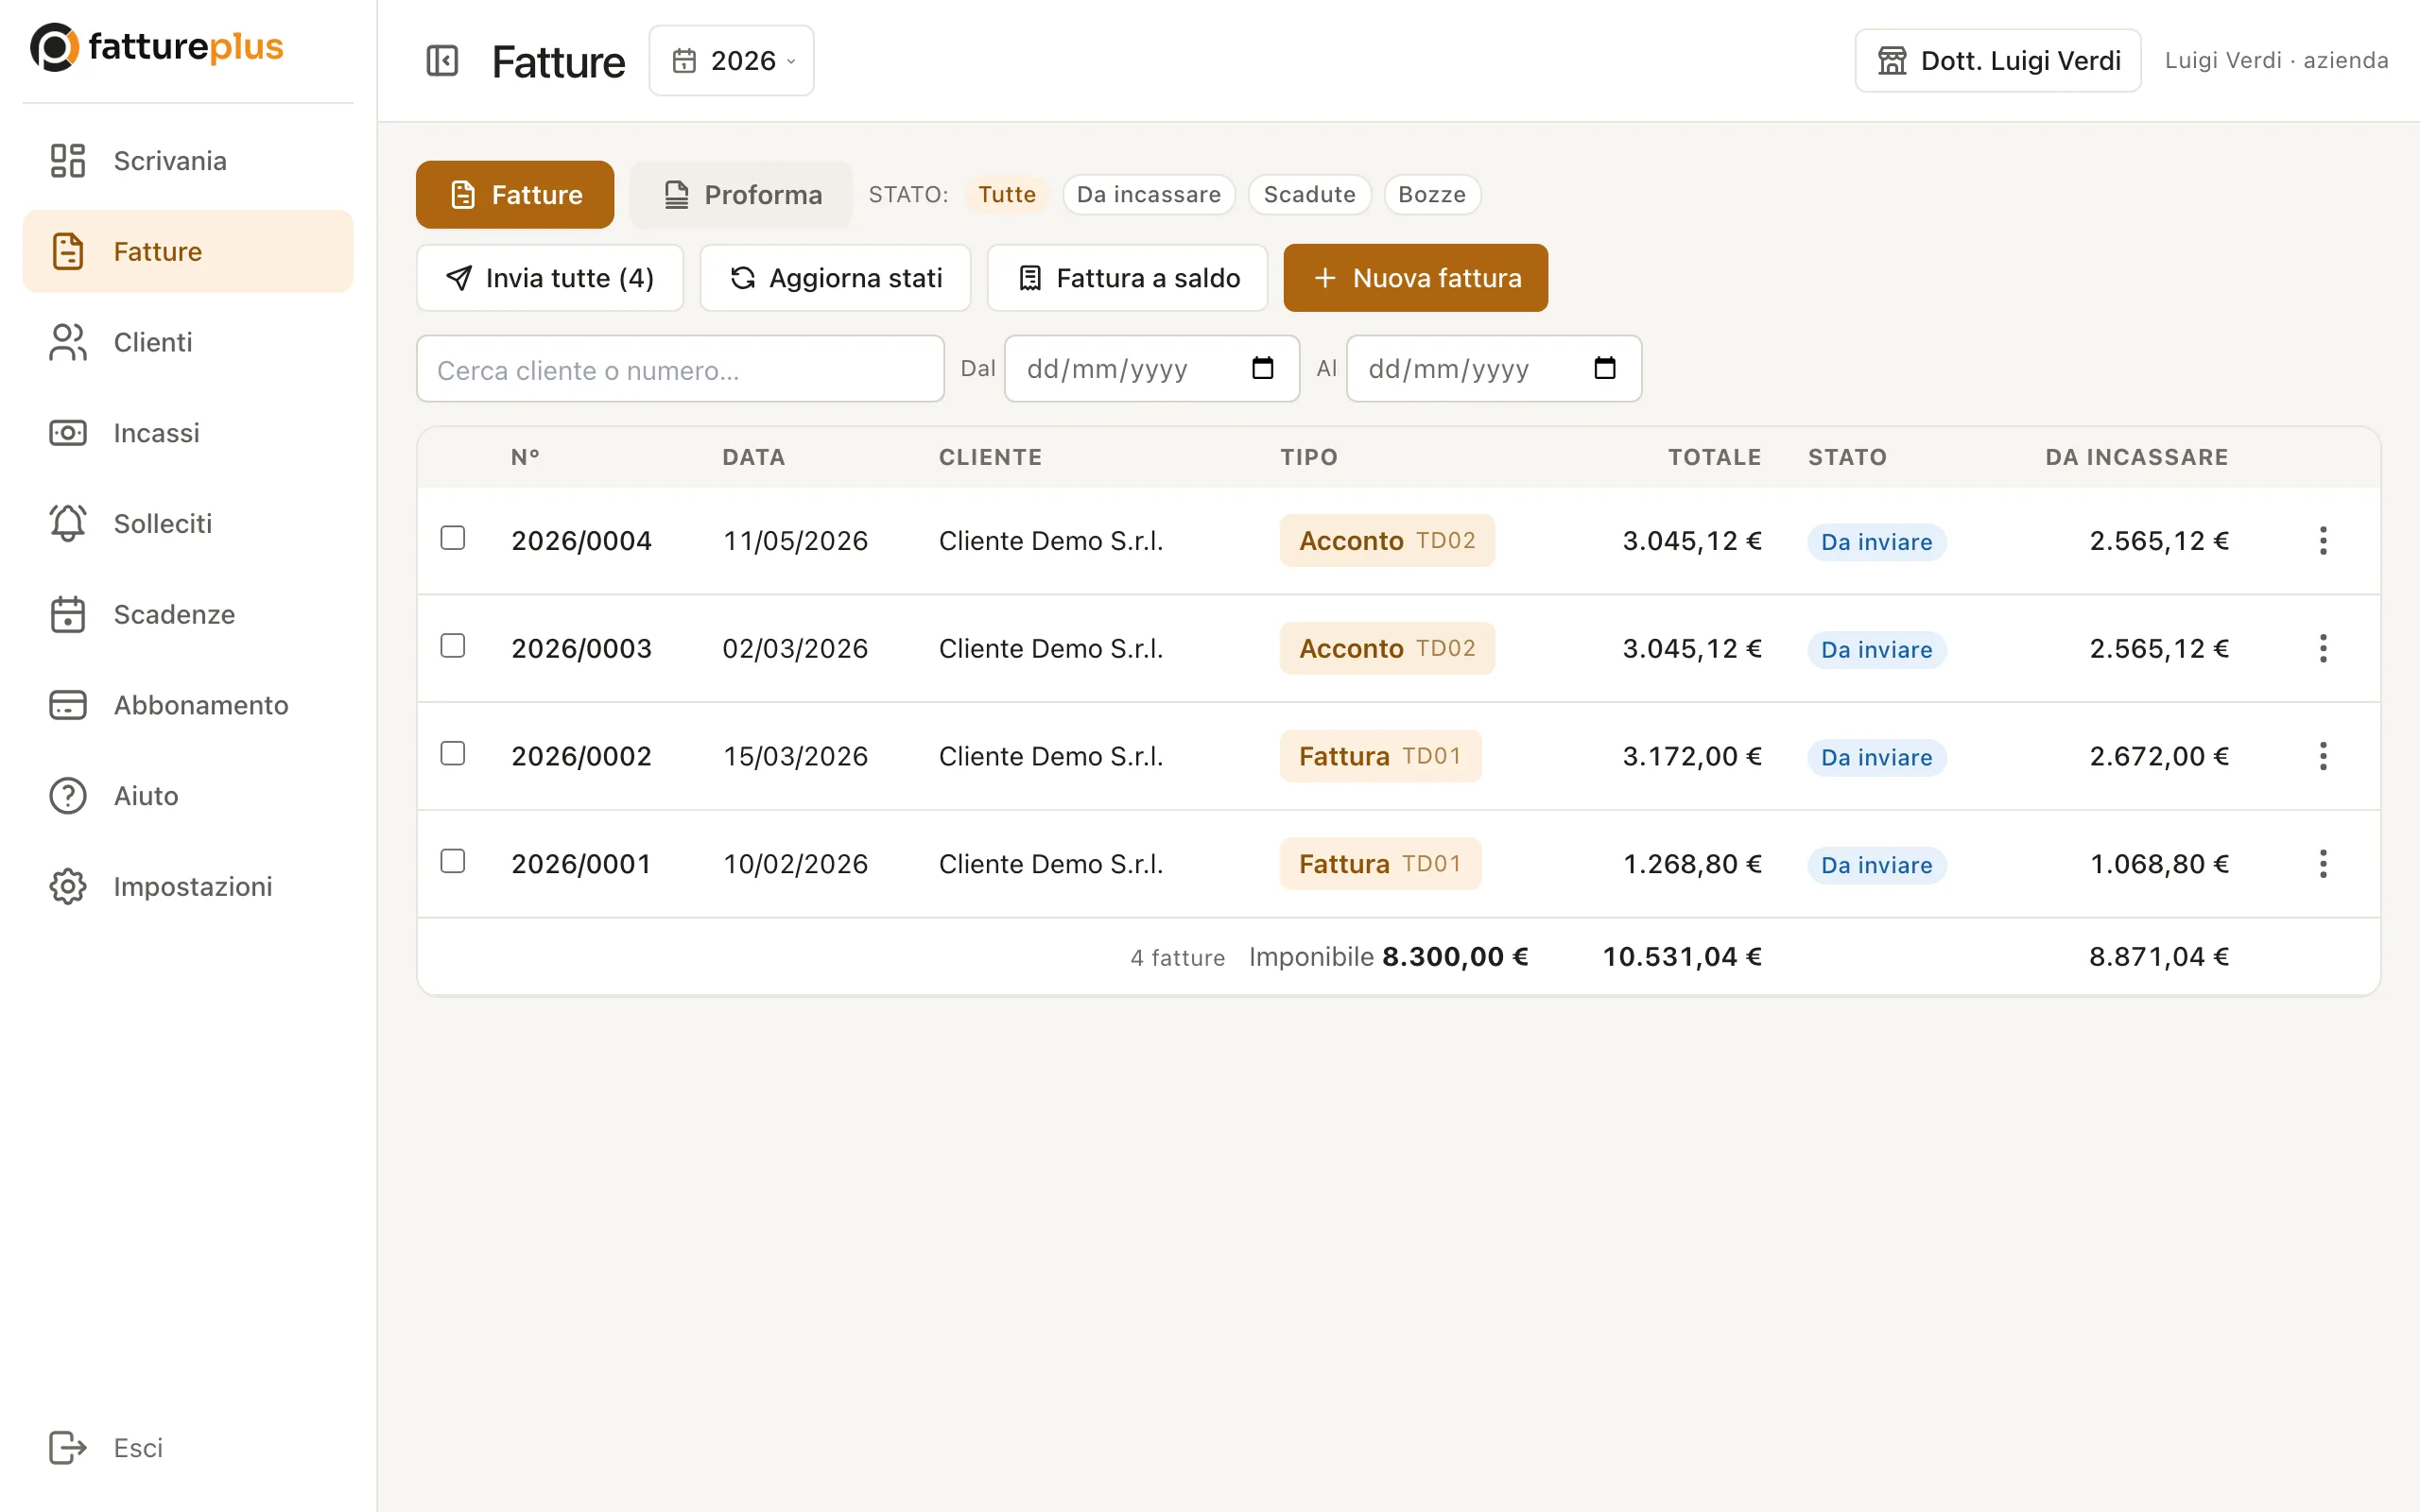Click the Esci logout icon
The width and height of the screenshot is (2420, 1512).
(x=68, y=1447)
